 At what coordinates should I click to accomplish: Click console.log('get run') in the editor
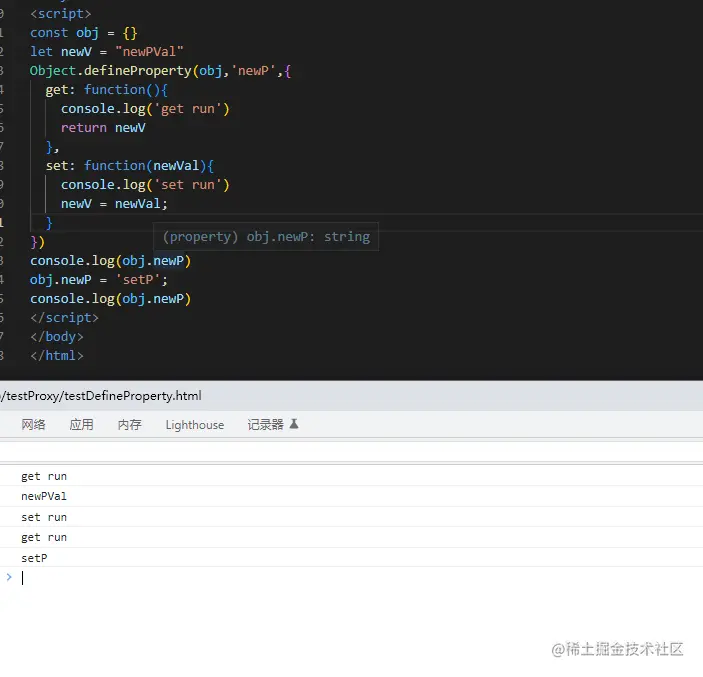pyautogui.click(x=145, y=109)
